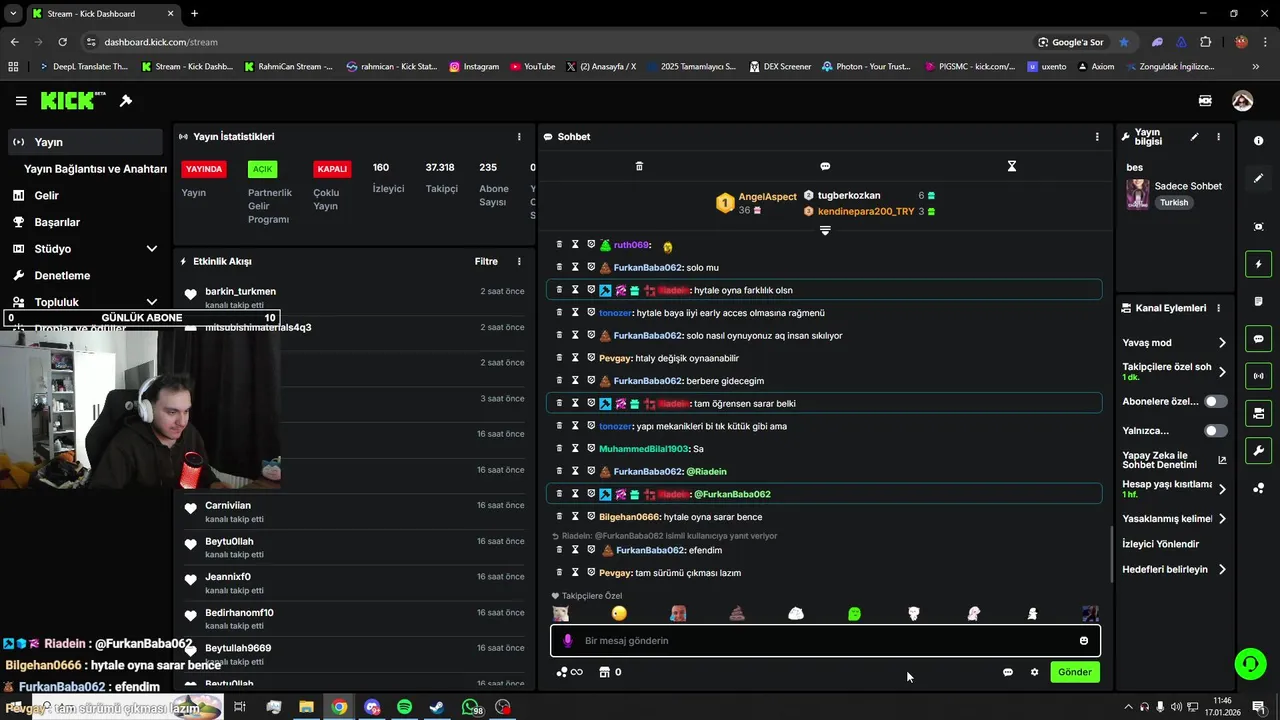
Task: Click shield icon on MuhammedBilal1903's message
Action: pyautogui.click(x=591, y=449)
